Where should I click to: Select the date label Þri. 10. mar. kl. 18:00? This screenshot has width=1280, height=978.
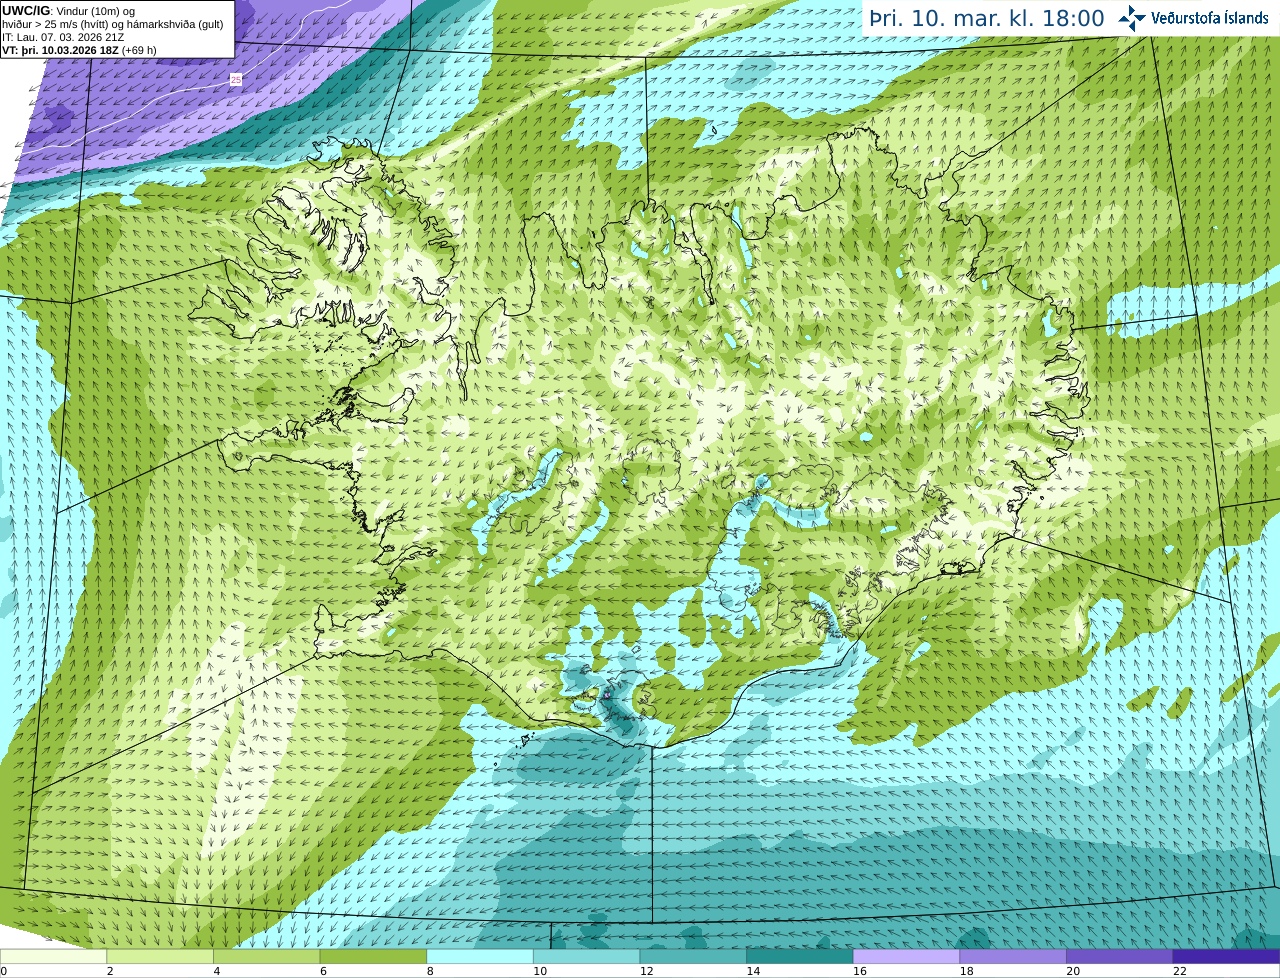(986, 18)
